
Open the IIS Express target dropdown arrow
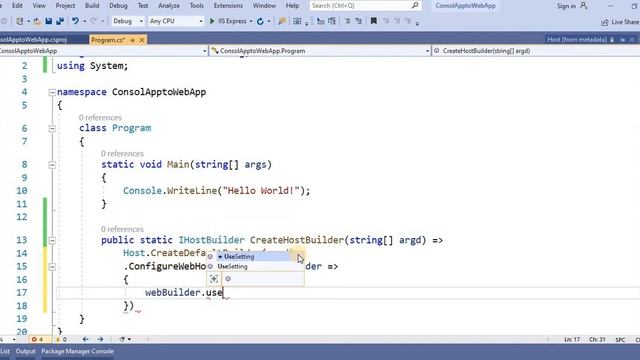[x=251, y=21]
